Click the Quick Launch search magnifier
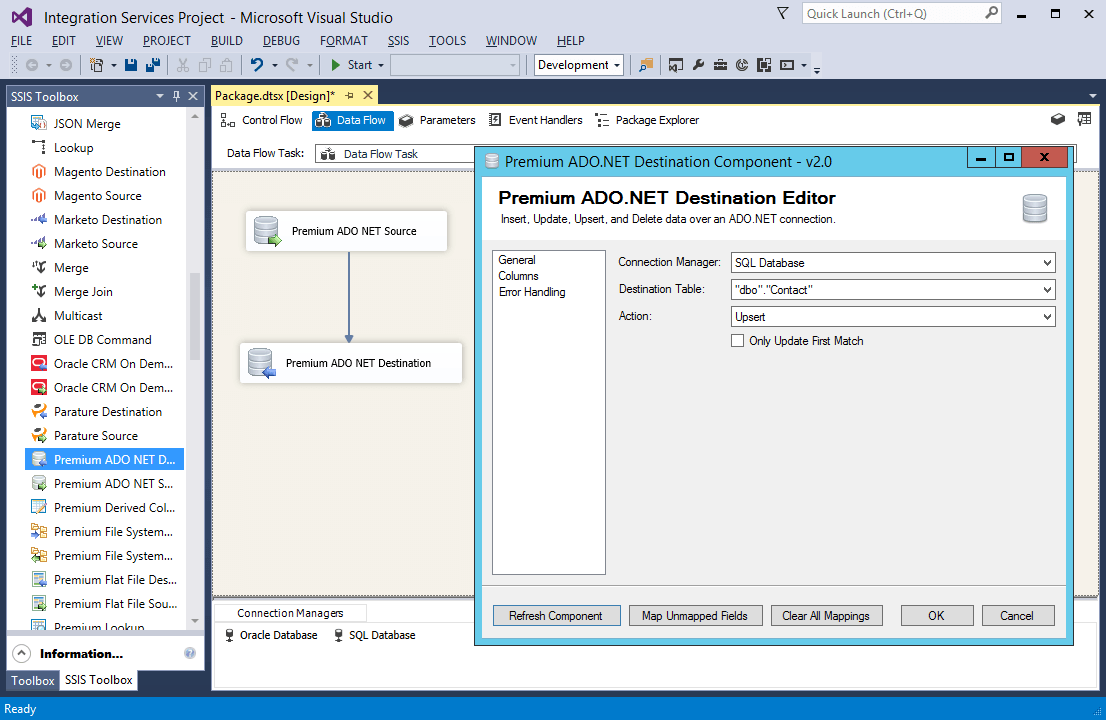The width and height of the screenshot is (1106, 720). point(991,13)
